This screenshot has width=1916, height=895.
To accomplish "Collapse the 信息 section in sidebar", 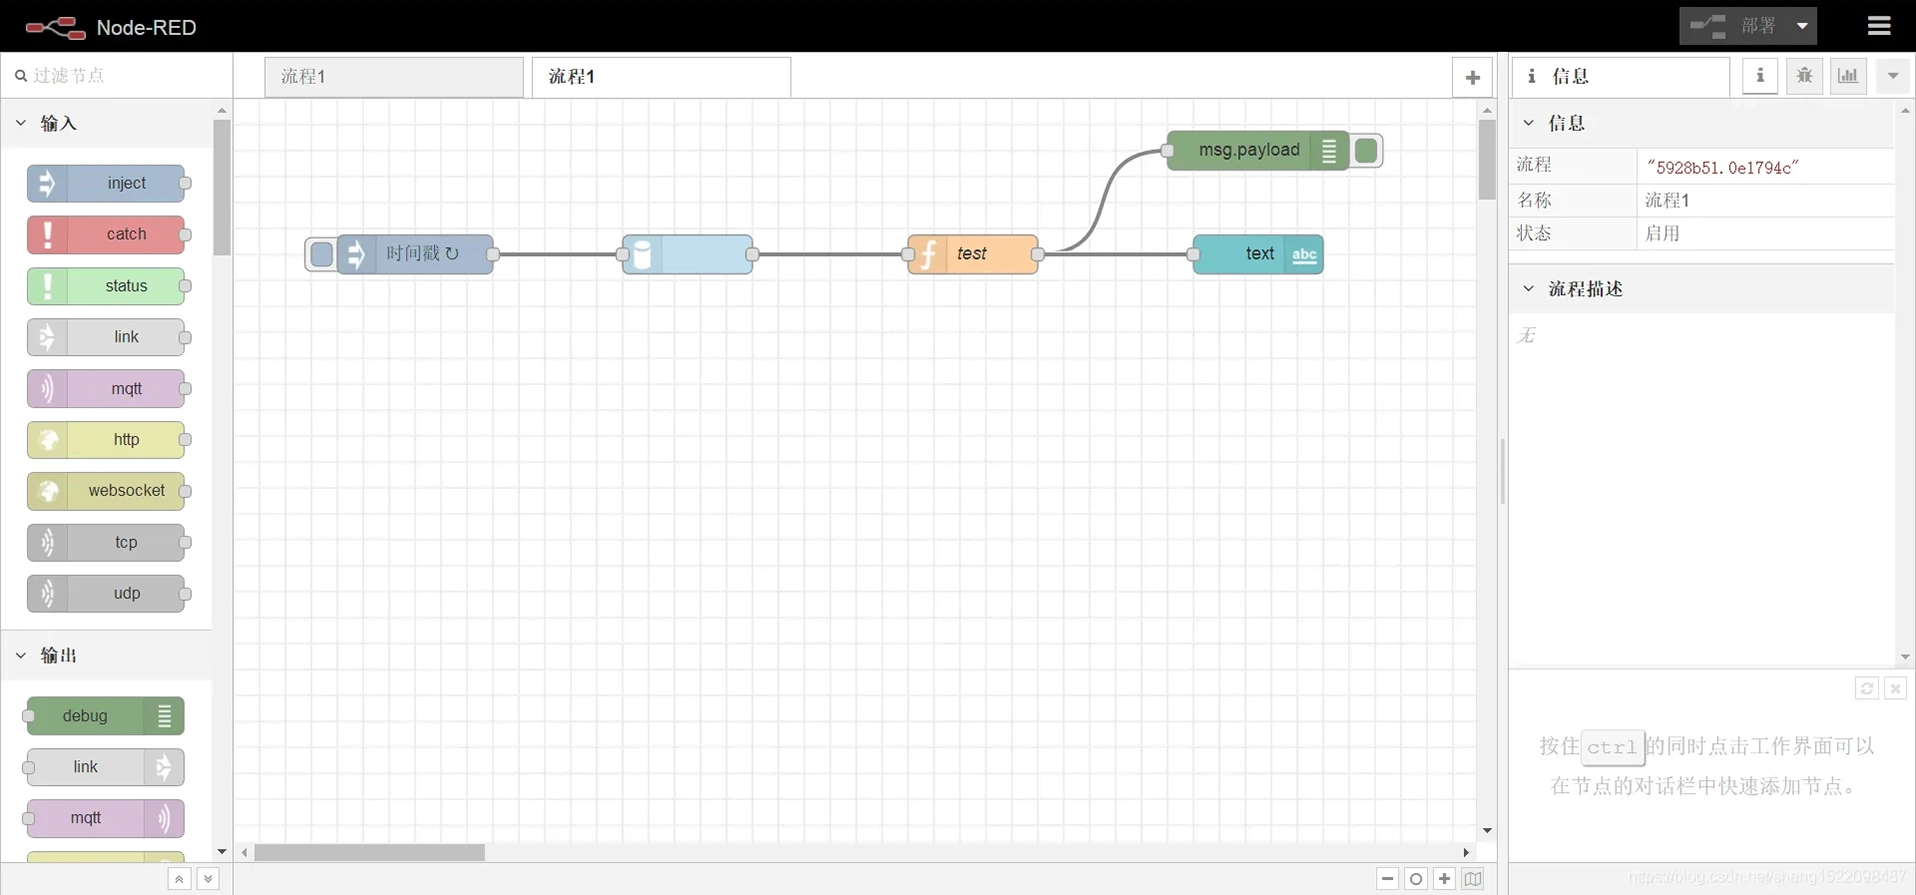I will click(x=1528, y=123).
